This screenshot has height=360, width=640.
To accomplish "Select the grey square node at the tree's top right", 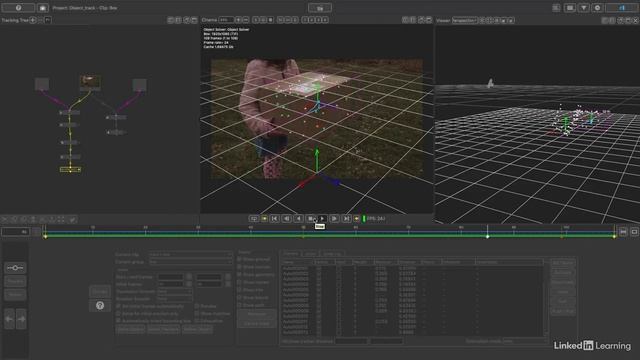I will click(140, 85).
